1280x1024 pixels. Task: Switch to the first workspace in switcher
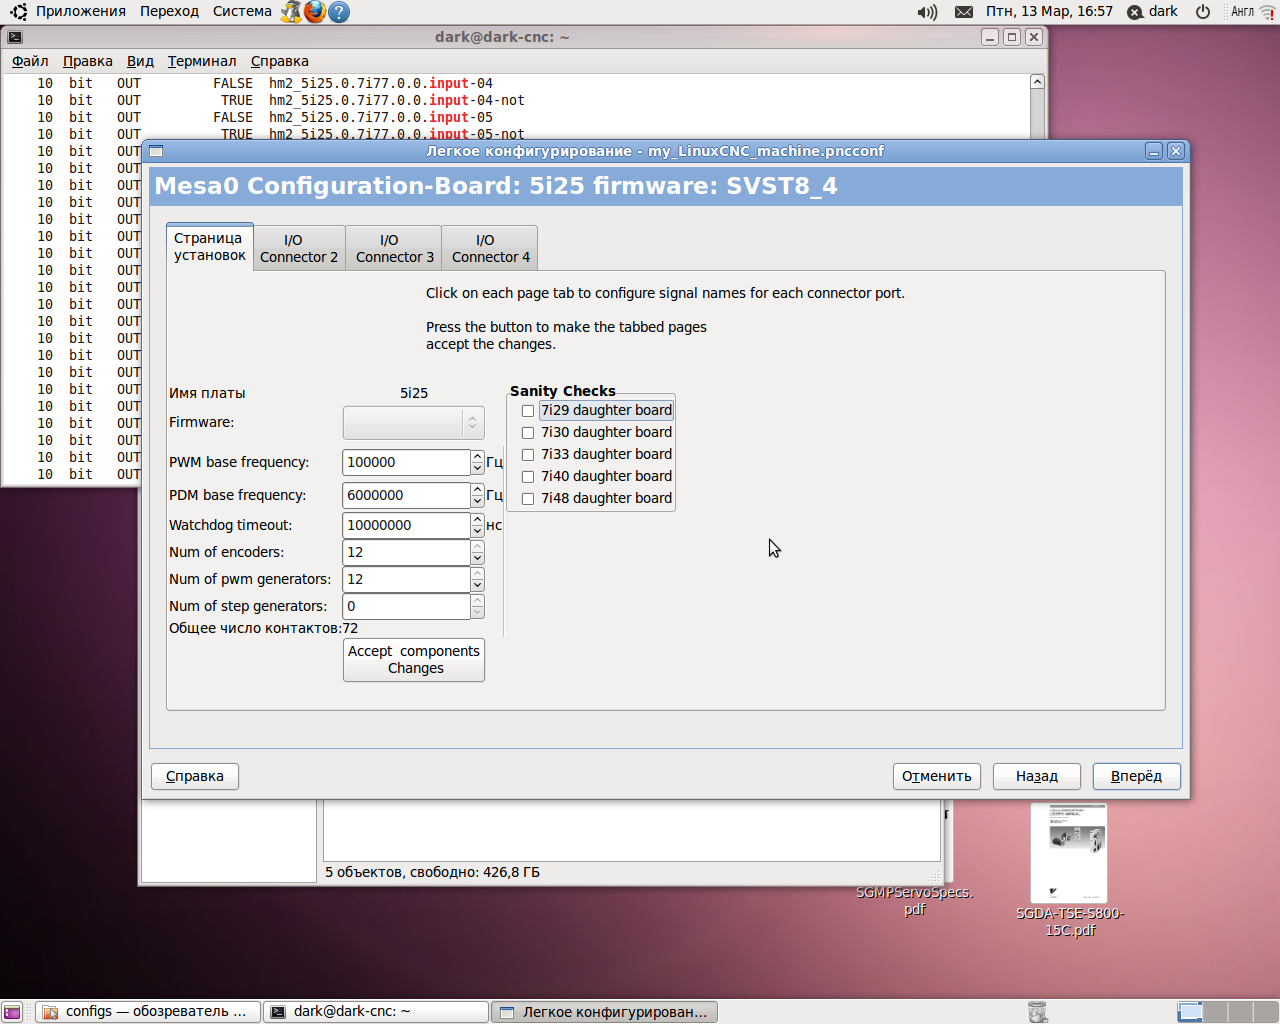coord(1190,1012)
